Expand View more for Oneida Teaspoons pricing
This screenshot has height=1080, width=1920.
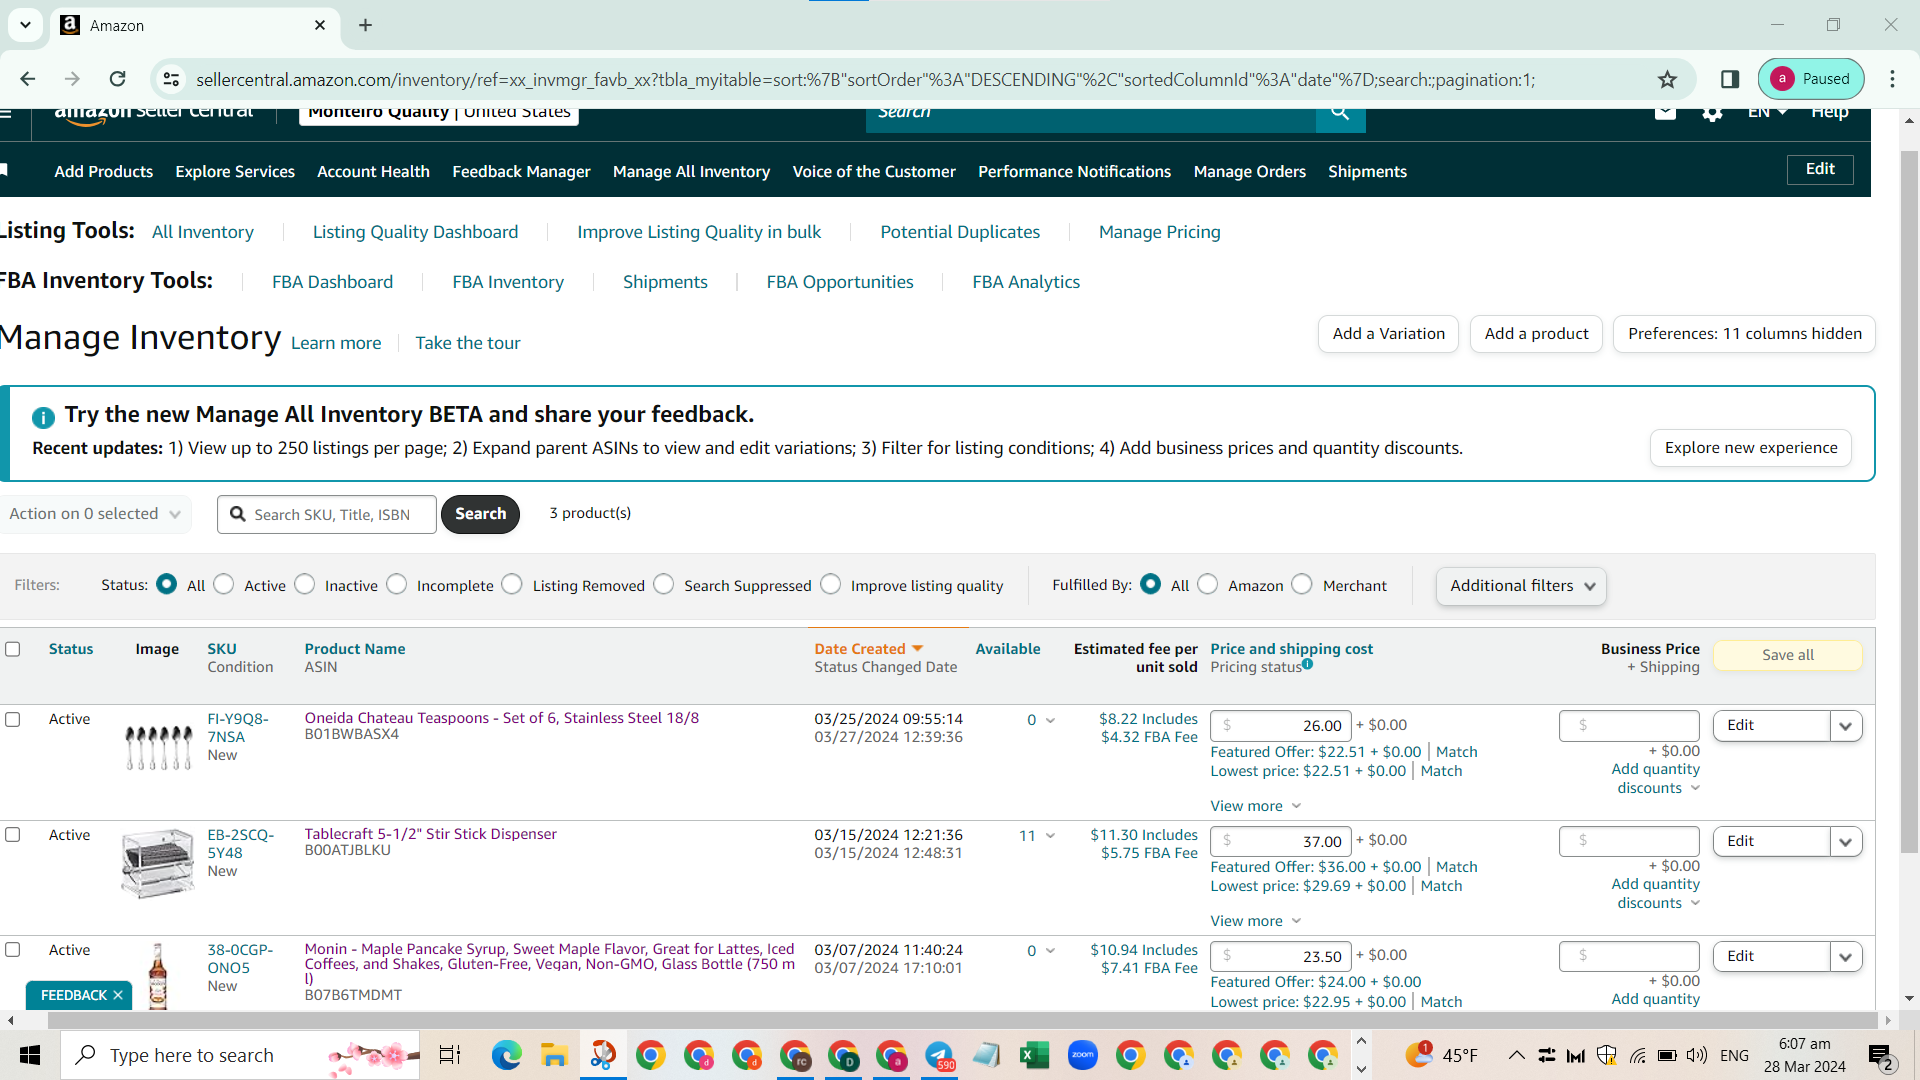pyautogui.click(x=1256, y=806)
